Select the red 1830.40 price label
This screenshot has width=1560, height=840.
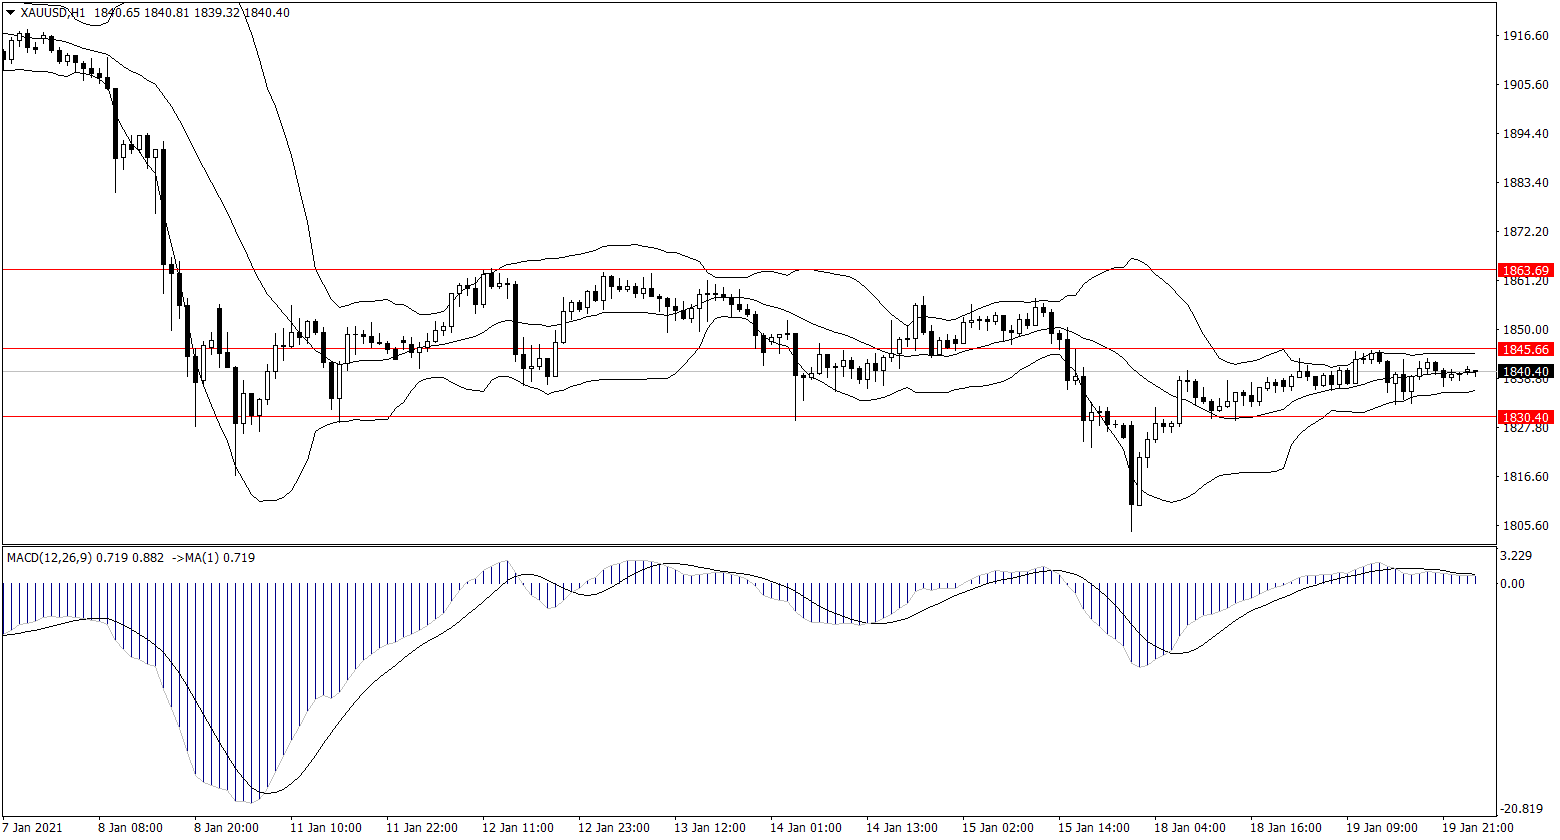[x=1526, y=417]
